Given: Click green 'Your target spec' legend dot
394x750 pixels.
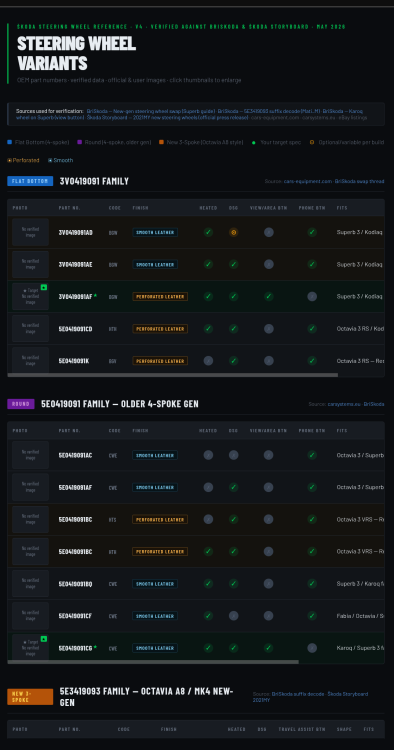Looking at the screenshot, I should [x=254, y=143].
